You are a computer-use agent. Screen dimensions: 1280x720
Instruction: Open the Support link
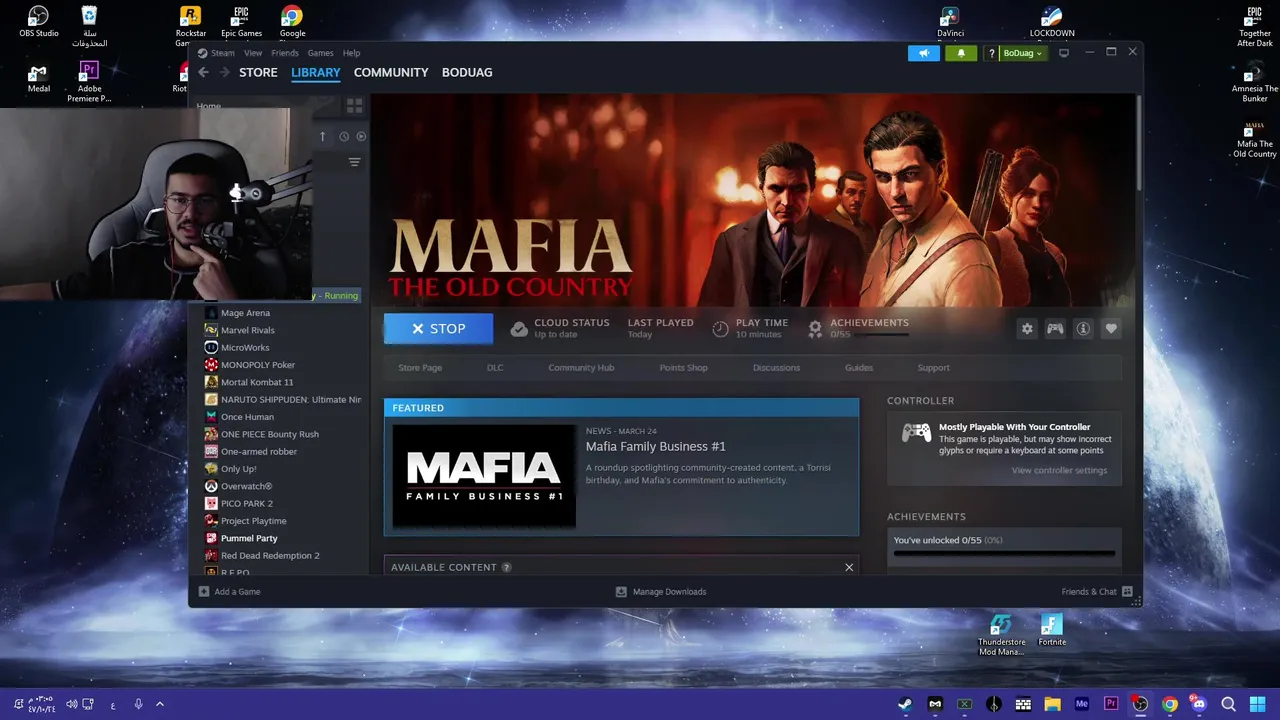934,368
